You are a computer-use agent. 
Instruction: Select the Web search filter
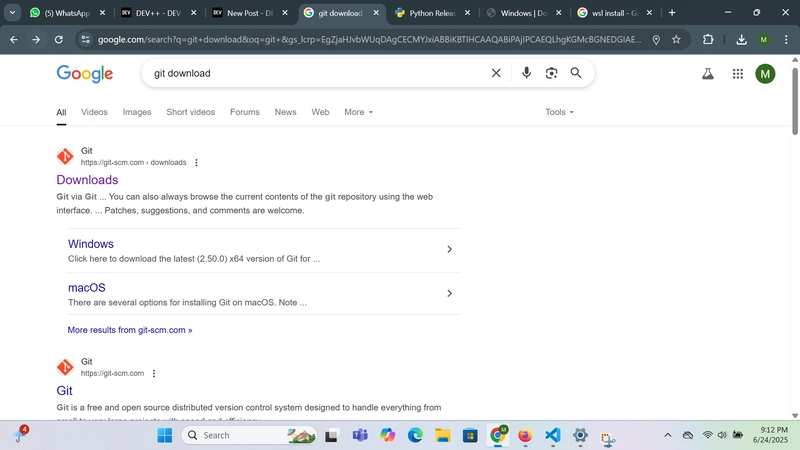point(320,112)
